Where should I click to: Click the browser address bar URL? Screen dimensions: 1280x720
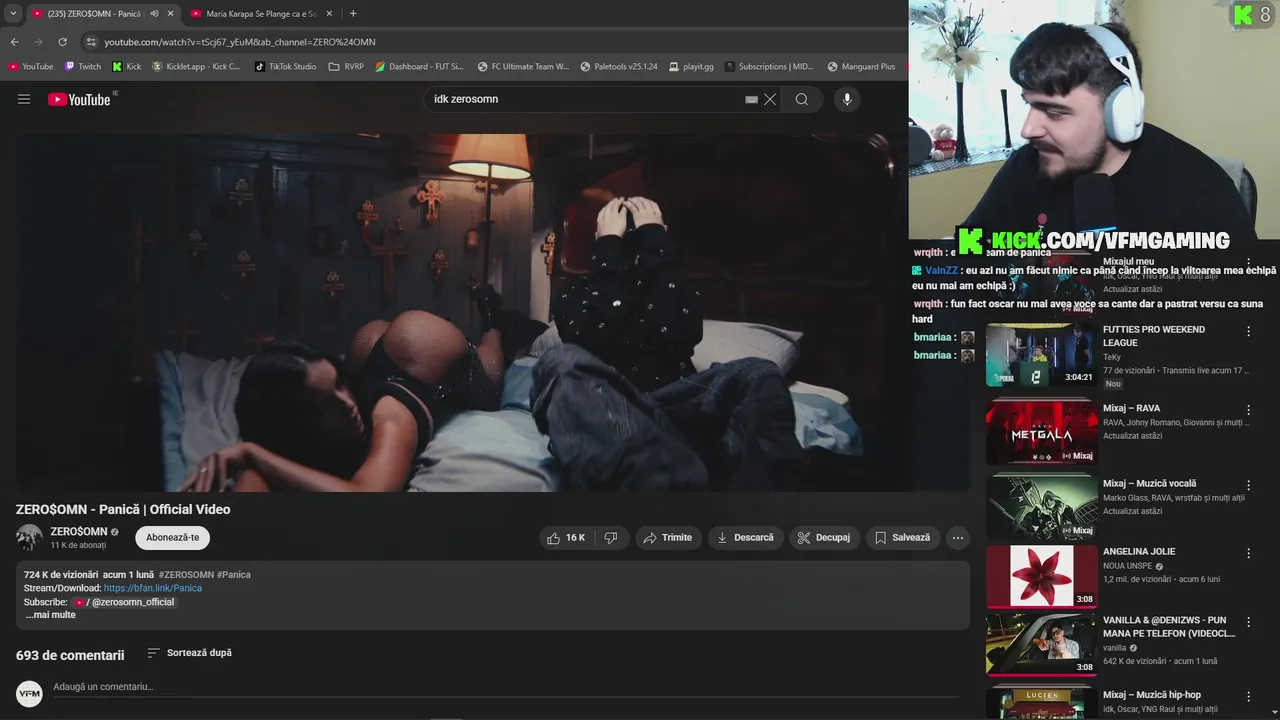pos(240,42)
